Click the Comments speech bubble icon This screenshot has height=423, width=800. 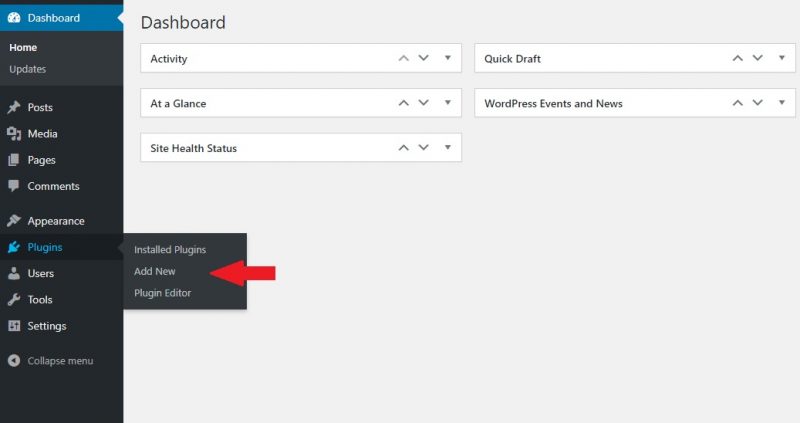tap(14, 186)
